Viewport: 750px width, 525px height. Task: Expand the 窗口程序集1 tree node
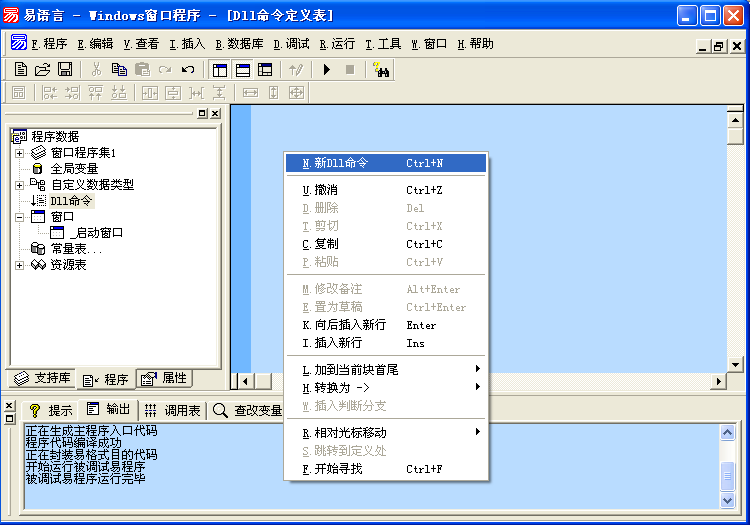19,153
